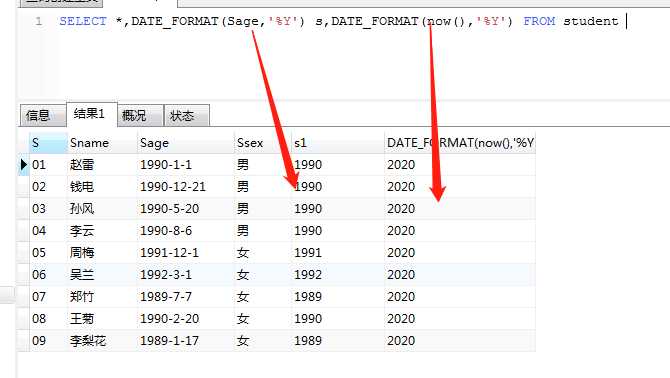Click Ssex cell 男 in row 04
The height and width of the screenshot is (378, 670).
263,231
